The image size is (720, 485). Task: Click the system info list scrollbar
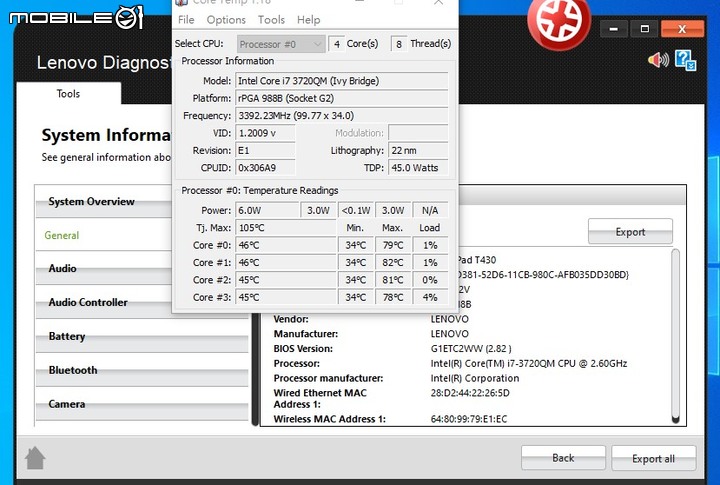click(675, 336)
